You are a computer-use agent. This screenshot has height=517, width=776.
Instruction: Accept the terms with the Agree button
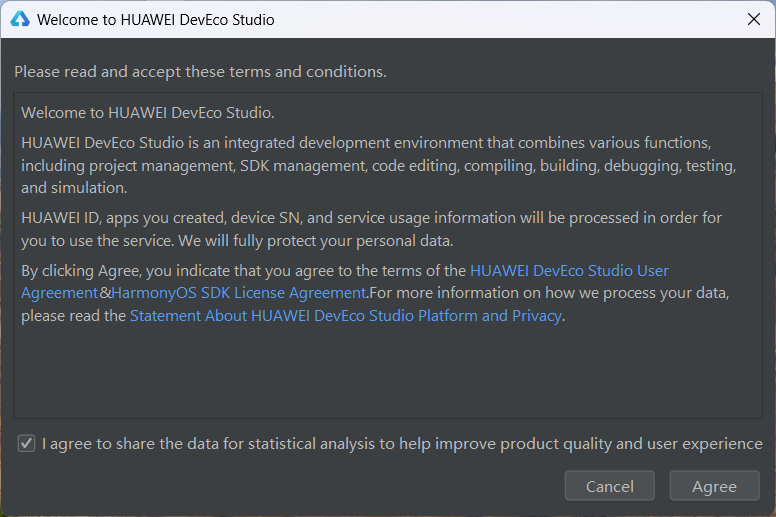(714, 486)
